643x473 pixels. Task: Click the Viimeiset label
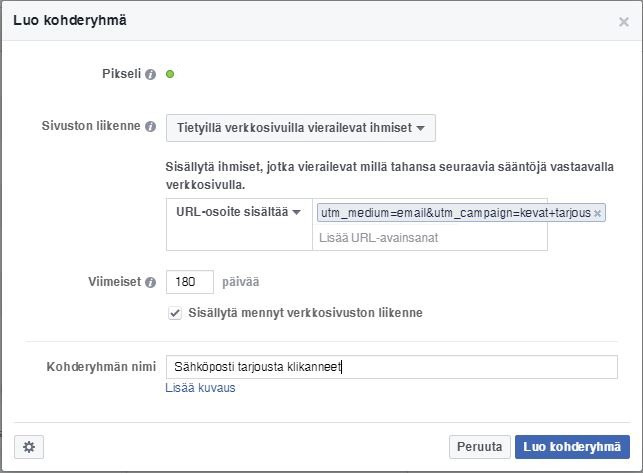tap(114, 282)
